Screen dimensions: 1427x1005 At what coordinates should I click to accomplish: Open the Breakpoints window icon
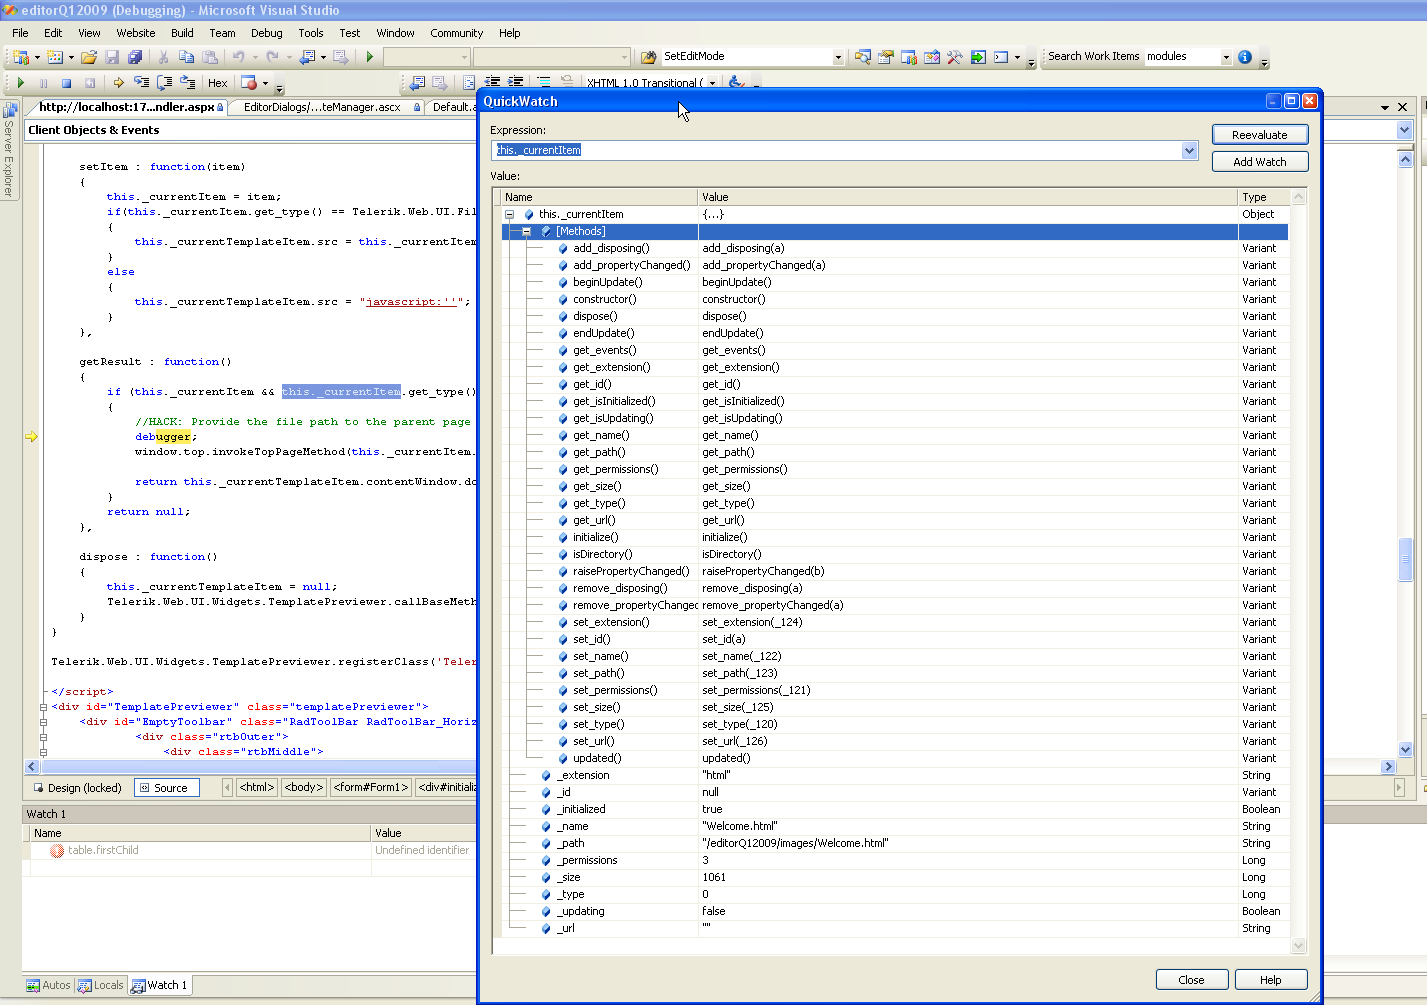click(249, 83)
